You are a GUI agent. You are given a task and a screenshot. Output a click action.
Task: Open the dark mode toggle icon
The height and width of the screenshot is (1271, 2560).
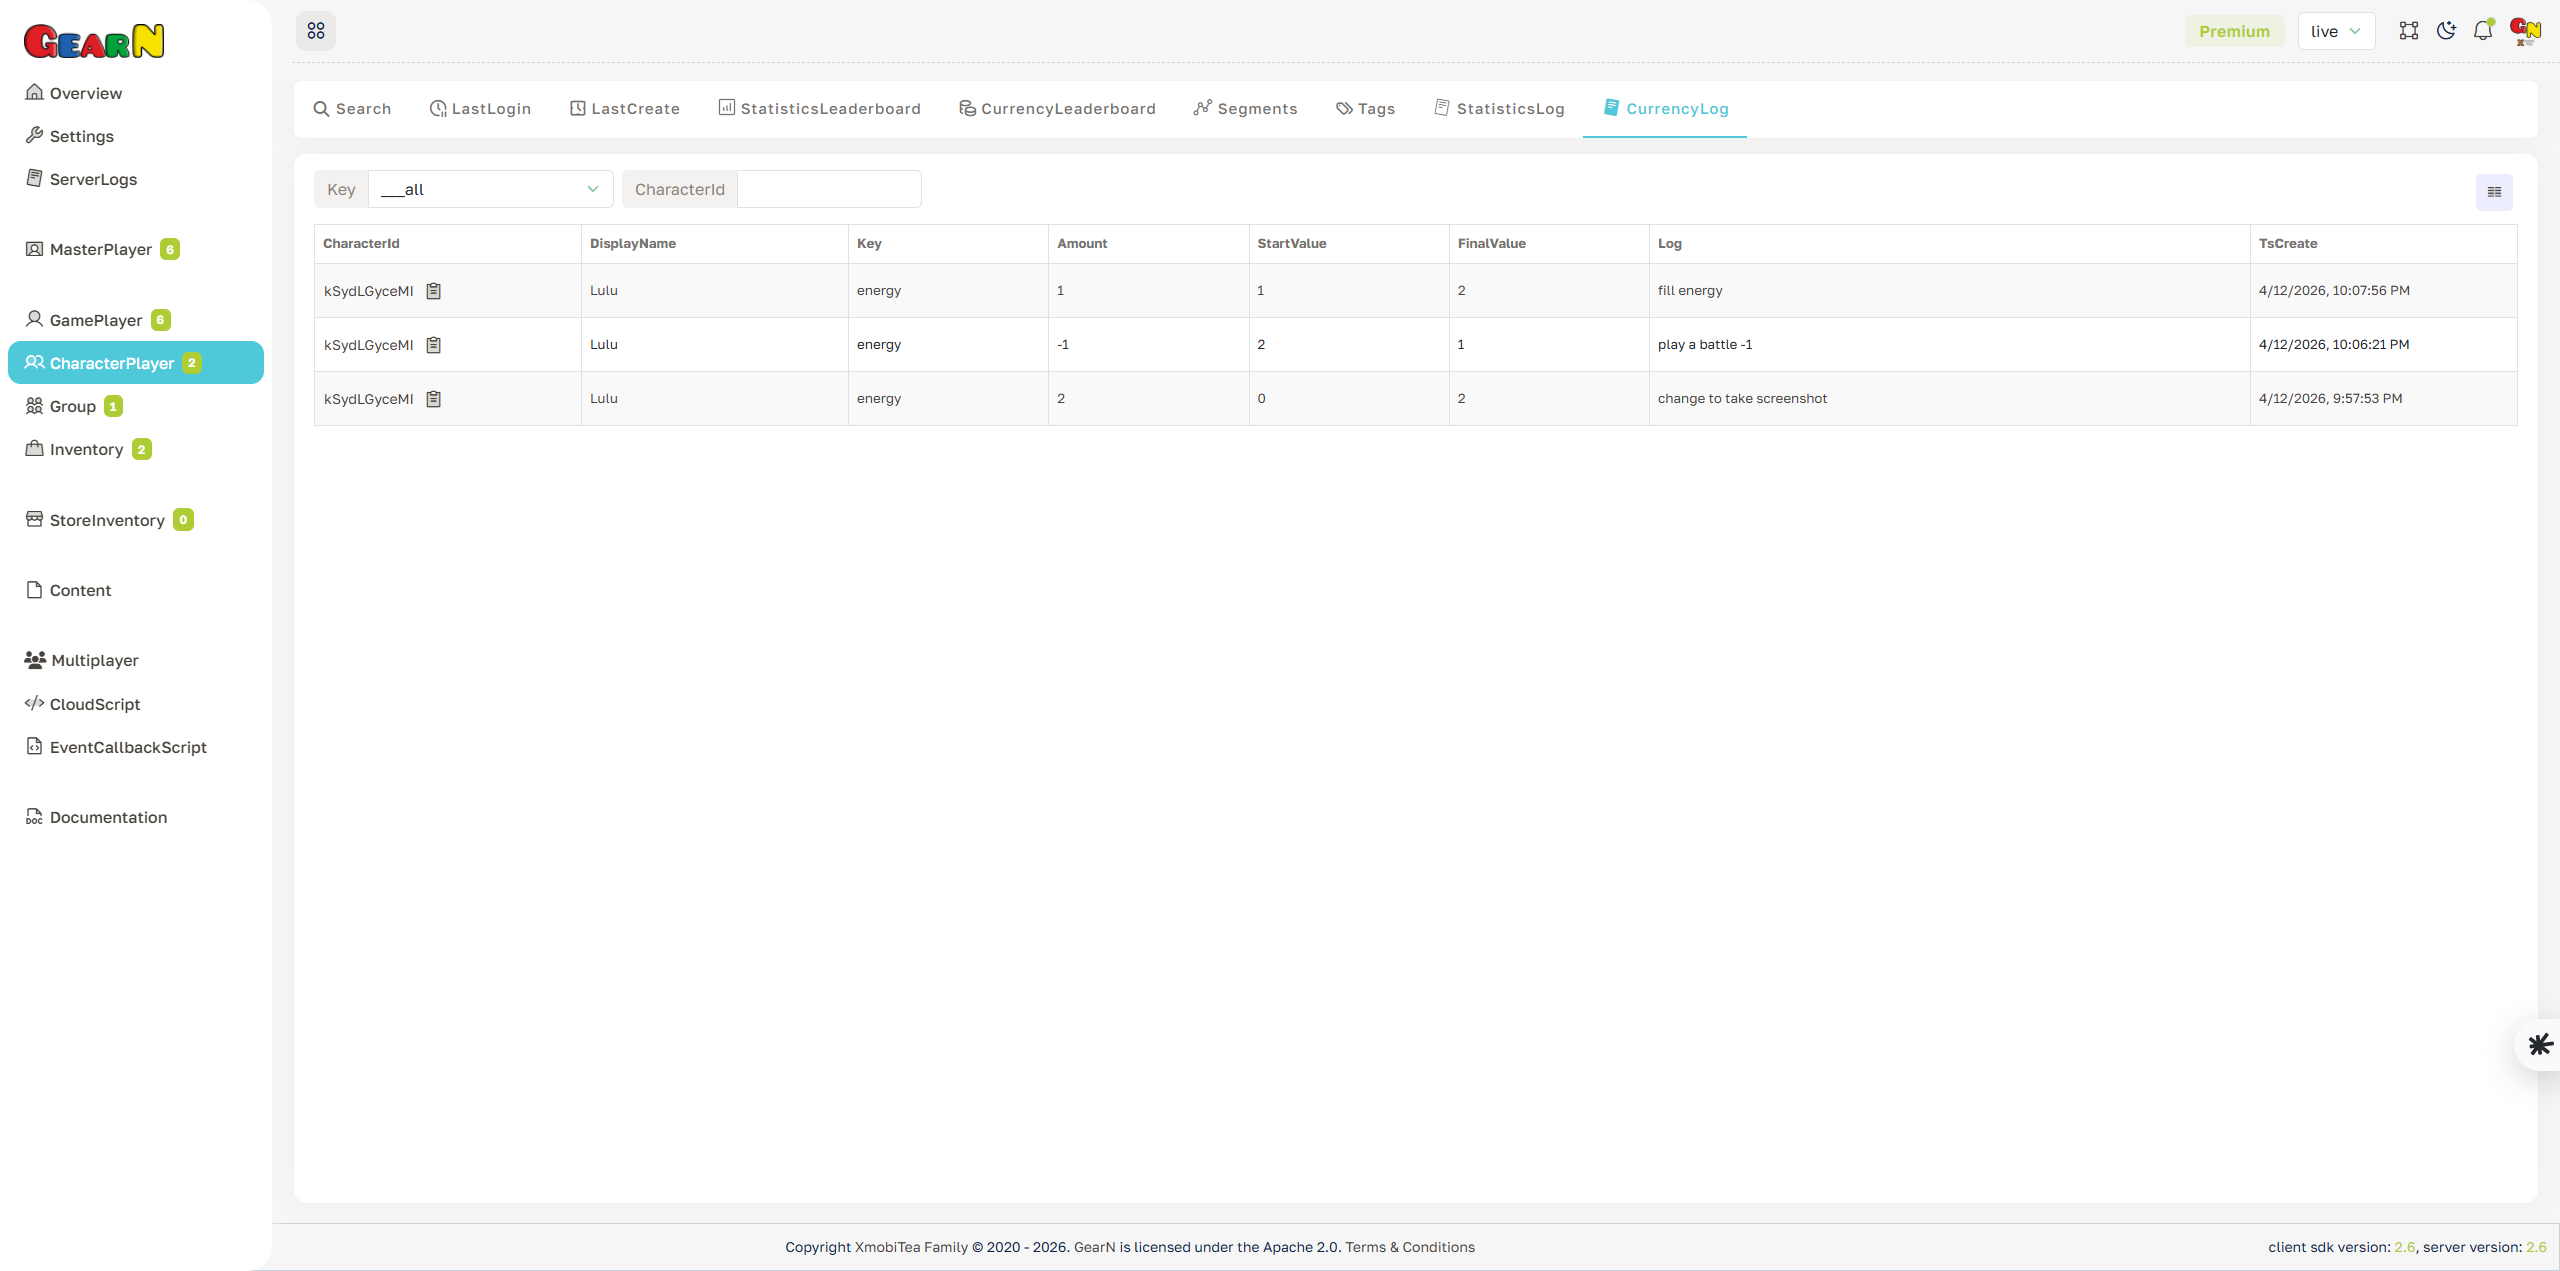click(2446, 30)
